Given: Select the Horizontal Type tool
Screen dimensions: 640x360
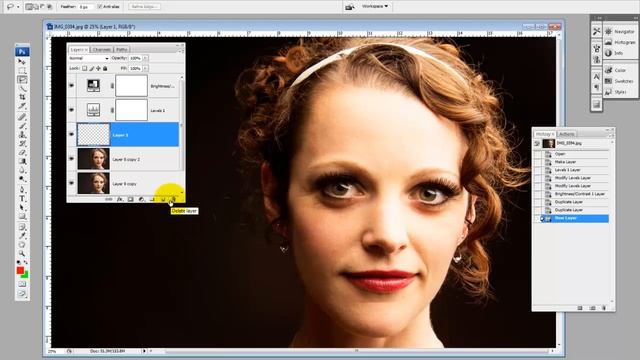Looking at the screenshot, I should pyautogui.click(x=22, y=199).
